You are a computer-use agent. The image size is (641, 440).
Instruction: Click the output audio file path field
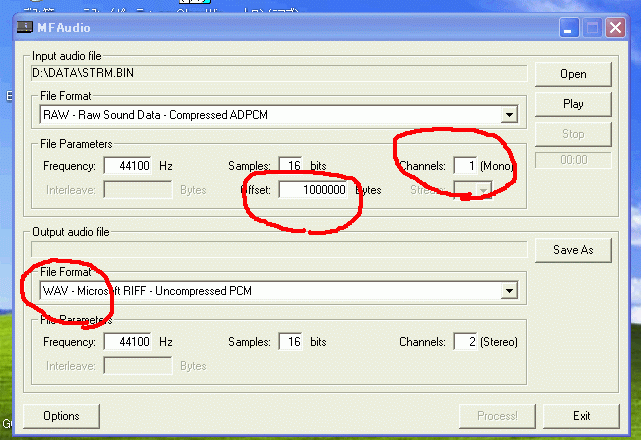click(x=275, y=249)
